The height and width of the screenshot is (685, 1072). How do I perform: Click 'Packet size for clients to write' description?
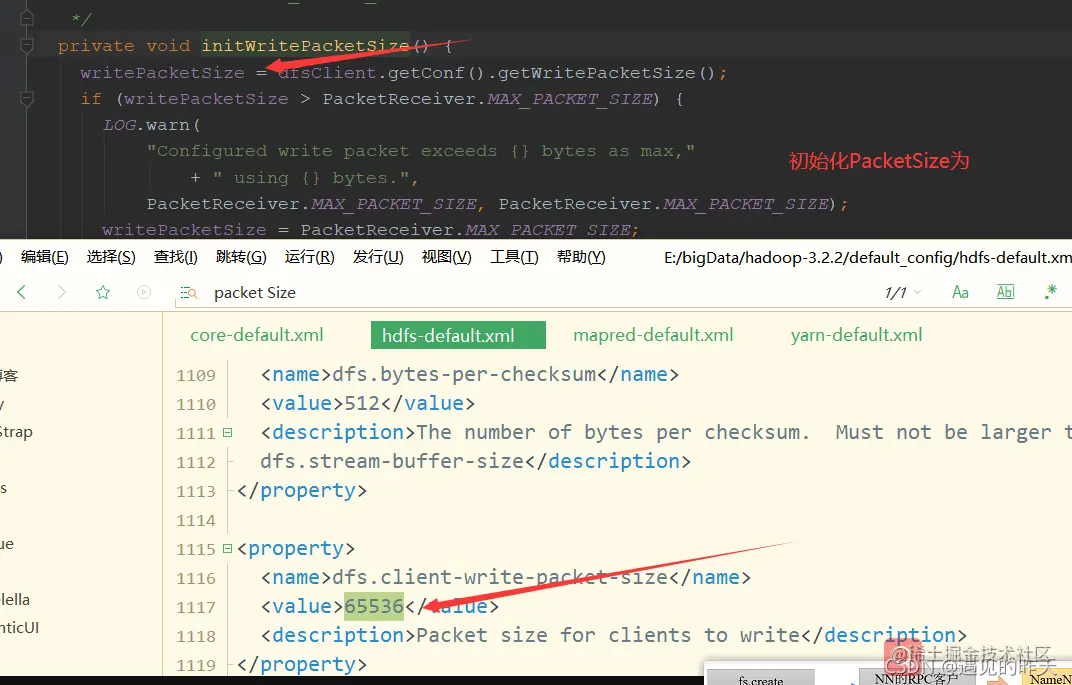(x=608, y=635)
